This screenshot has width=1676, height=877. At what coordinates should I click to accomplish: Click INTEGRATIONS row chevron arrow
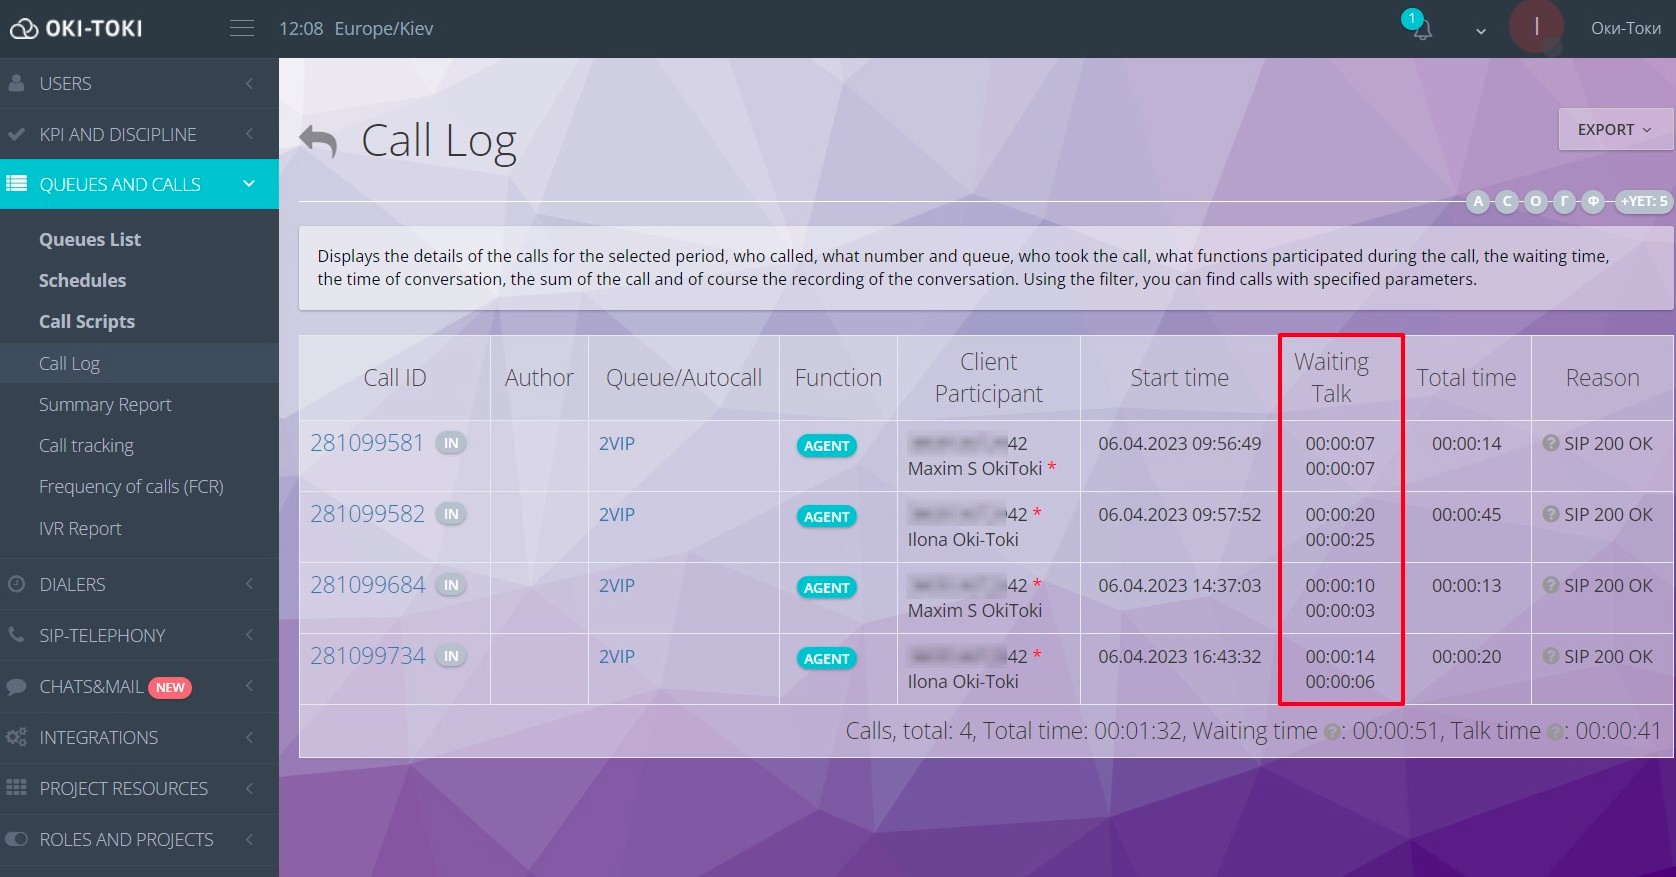coord(249,737)
